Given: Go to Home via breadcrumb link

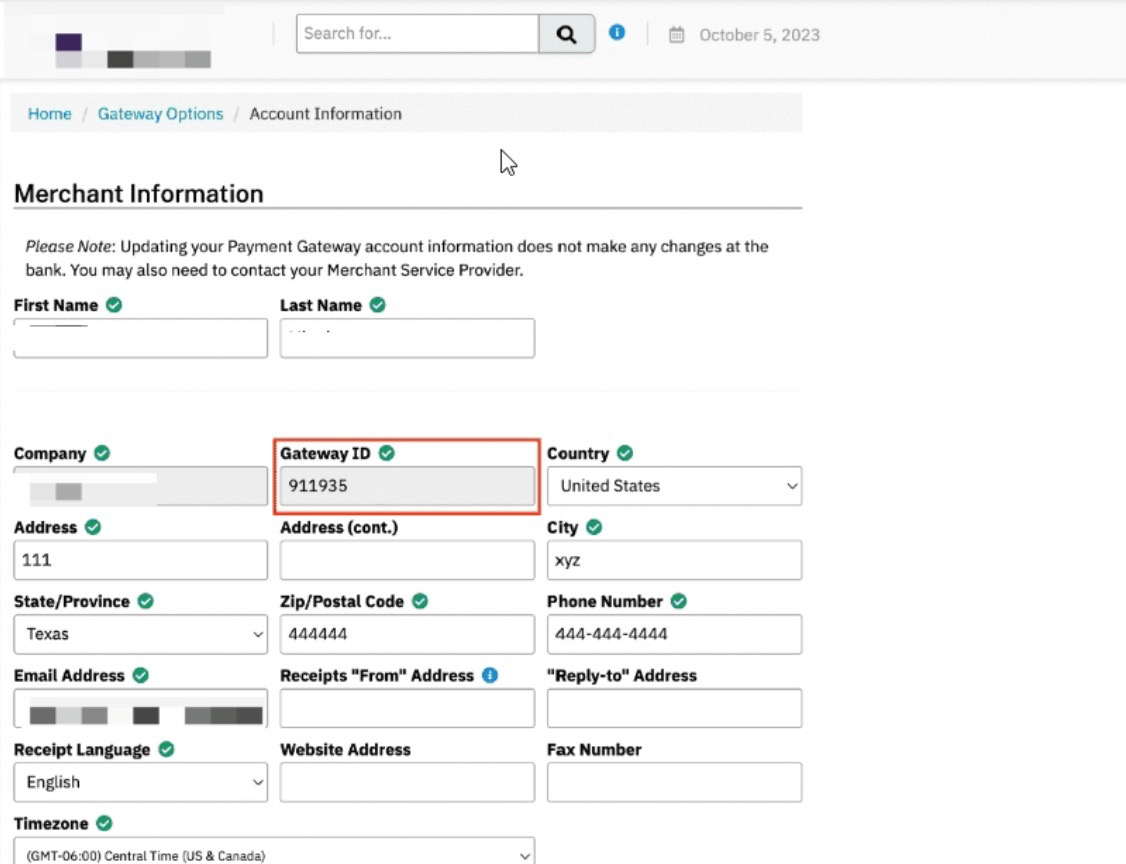Looking at the screenshot, I should point(49,114).
